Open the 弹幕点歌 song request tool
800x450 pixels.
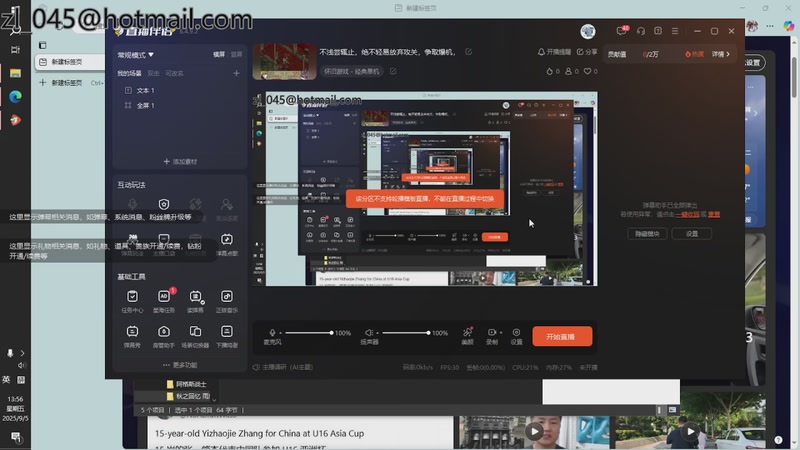point(227,244)
